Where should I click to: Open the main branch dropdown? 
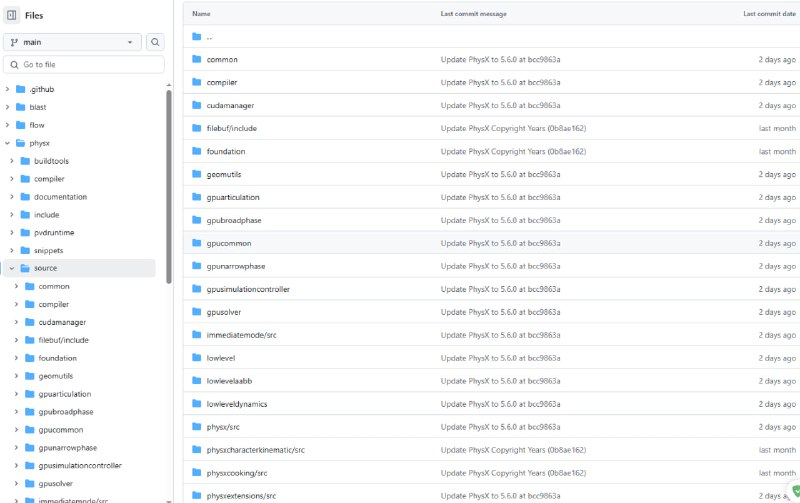coord(73,42)
